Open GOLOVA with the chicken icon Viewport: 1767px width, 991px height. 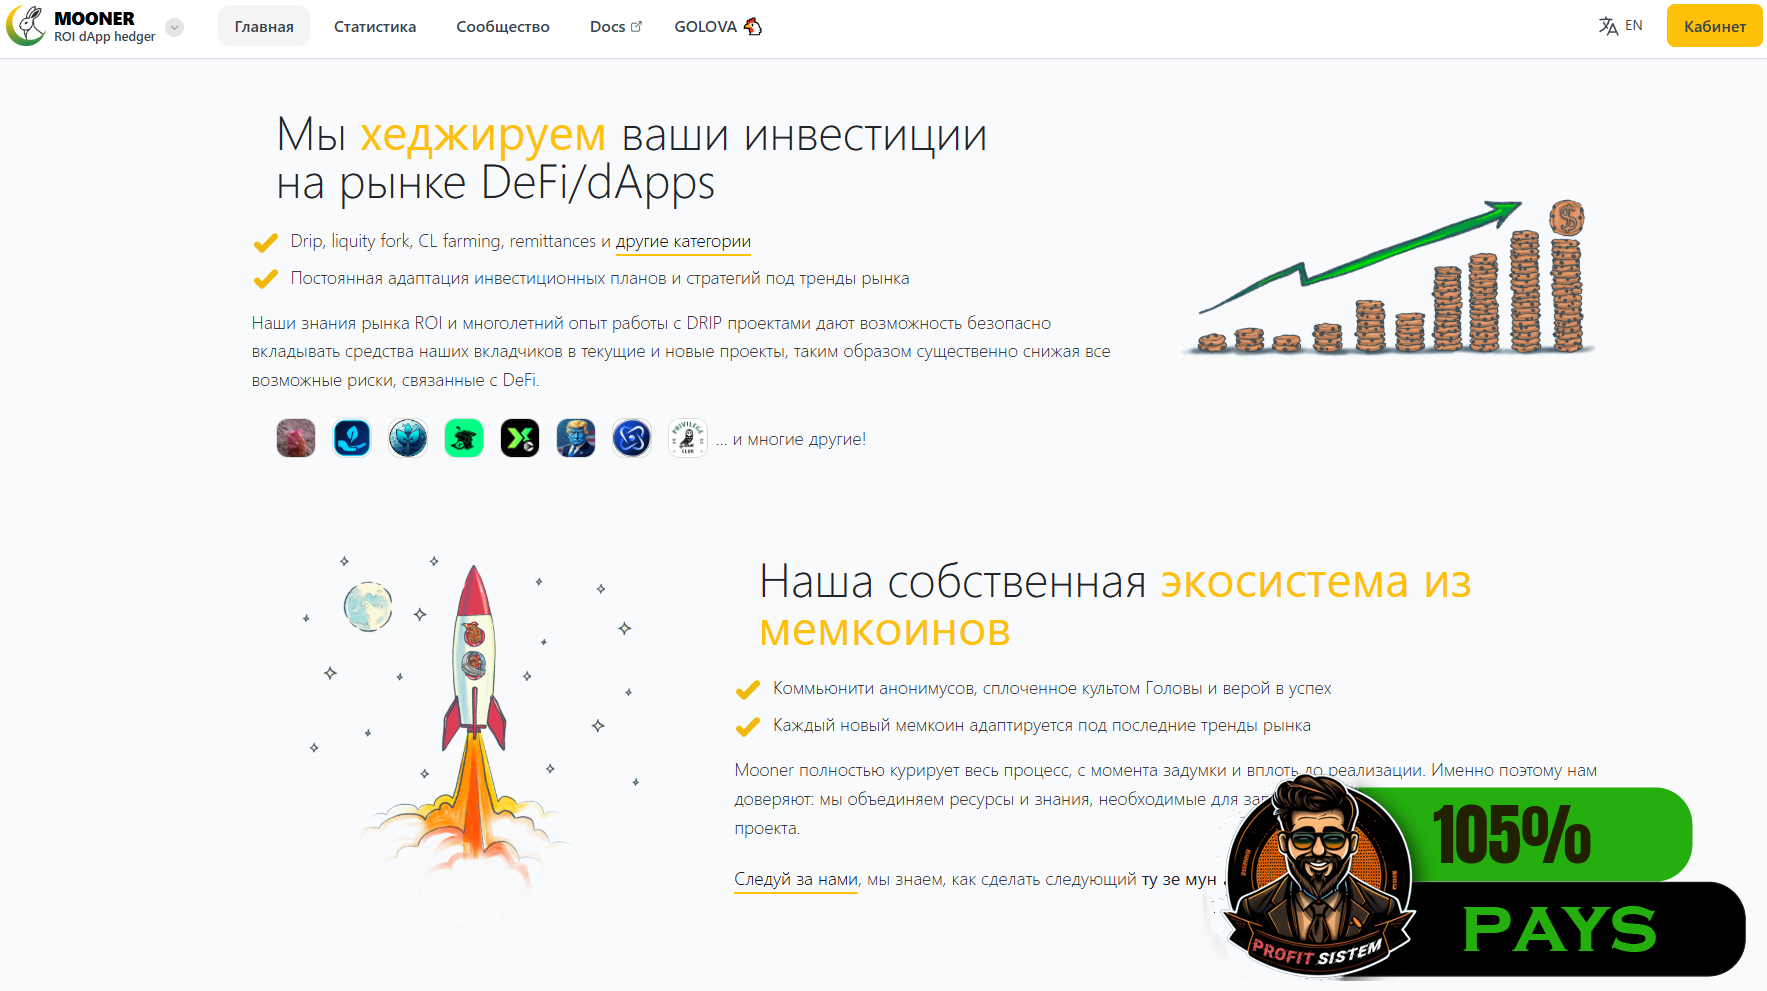click(717, 27)
